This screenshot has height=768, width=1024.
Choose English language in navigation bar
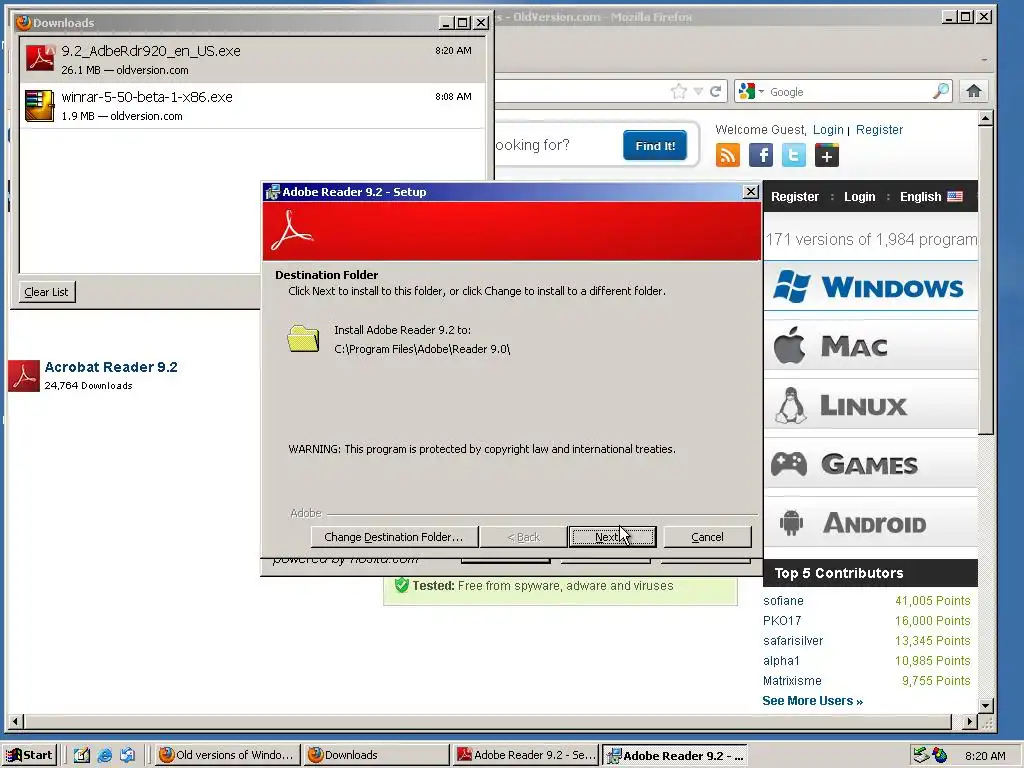click(931, 197)
